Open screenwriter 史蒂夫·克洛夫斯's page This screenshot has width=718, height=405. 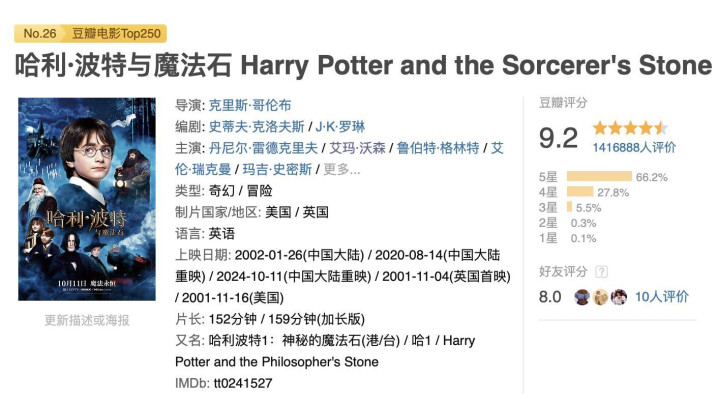pyautogui.click(x=257, y=127)
